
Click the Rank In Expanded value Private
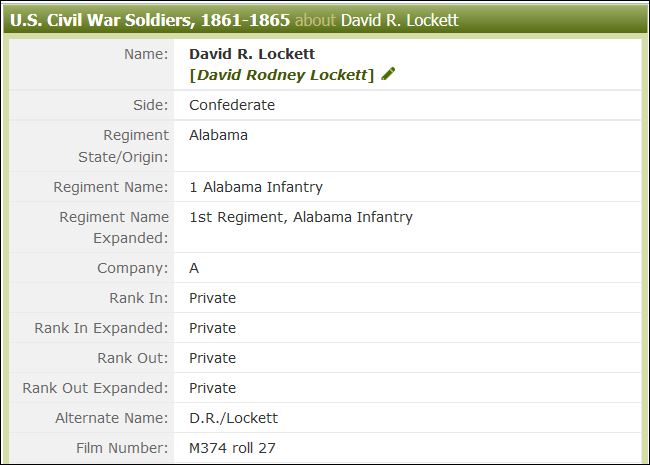[x=212, y=328]
